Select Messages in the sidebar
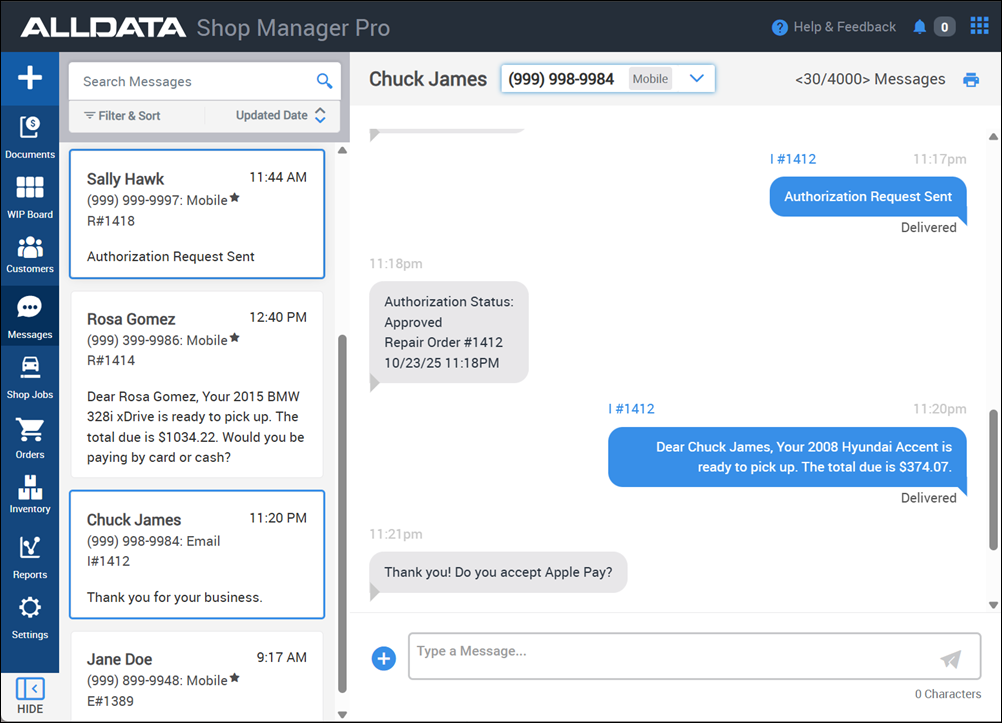Screen dimensions: 1002x723 29,317
